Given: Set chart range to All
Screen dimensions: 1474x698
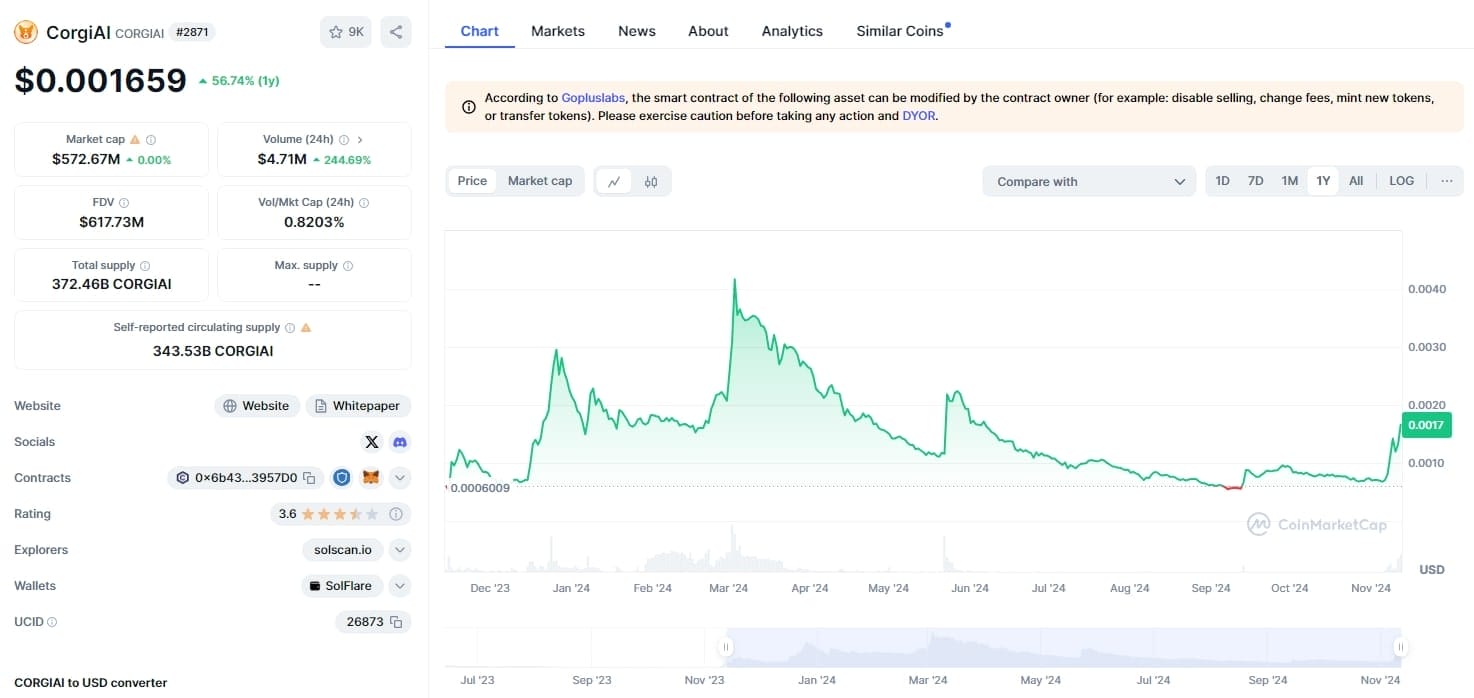Looking at the screenshot, I should (1356, 181).
